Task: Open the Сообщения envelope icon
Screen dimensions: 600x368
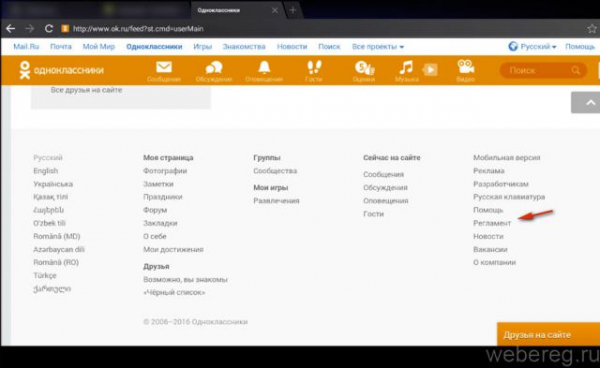Action: point(164,68)
